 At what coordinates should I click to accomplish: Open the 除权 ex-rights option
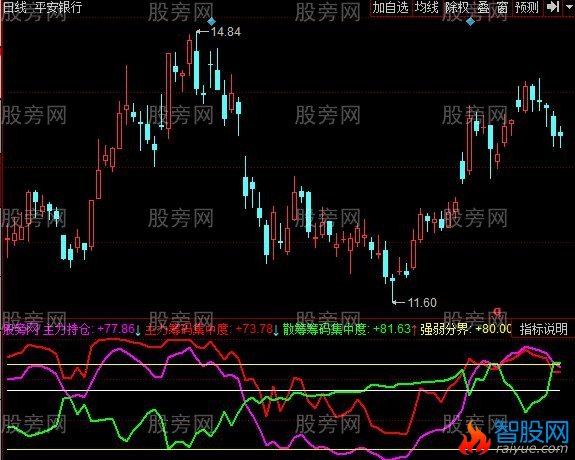pyautogui.click(x=457, y=7)
